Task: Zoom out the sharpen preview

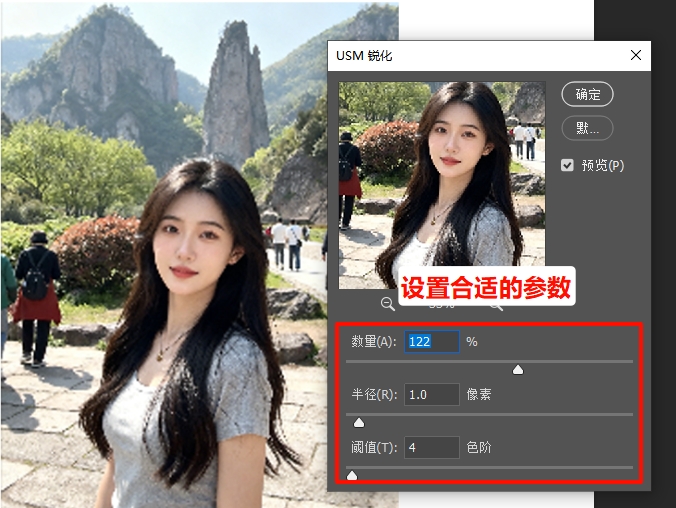Action: 387,304
